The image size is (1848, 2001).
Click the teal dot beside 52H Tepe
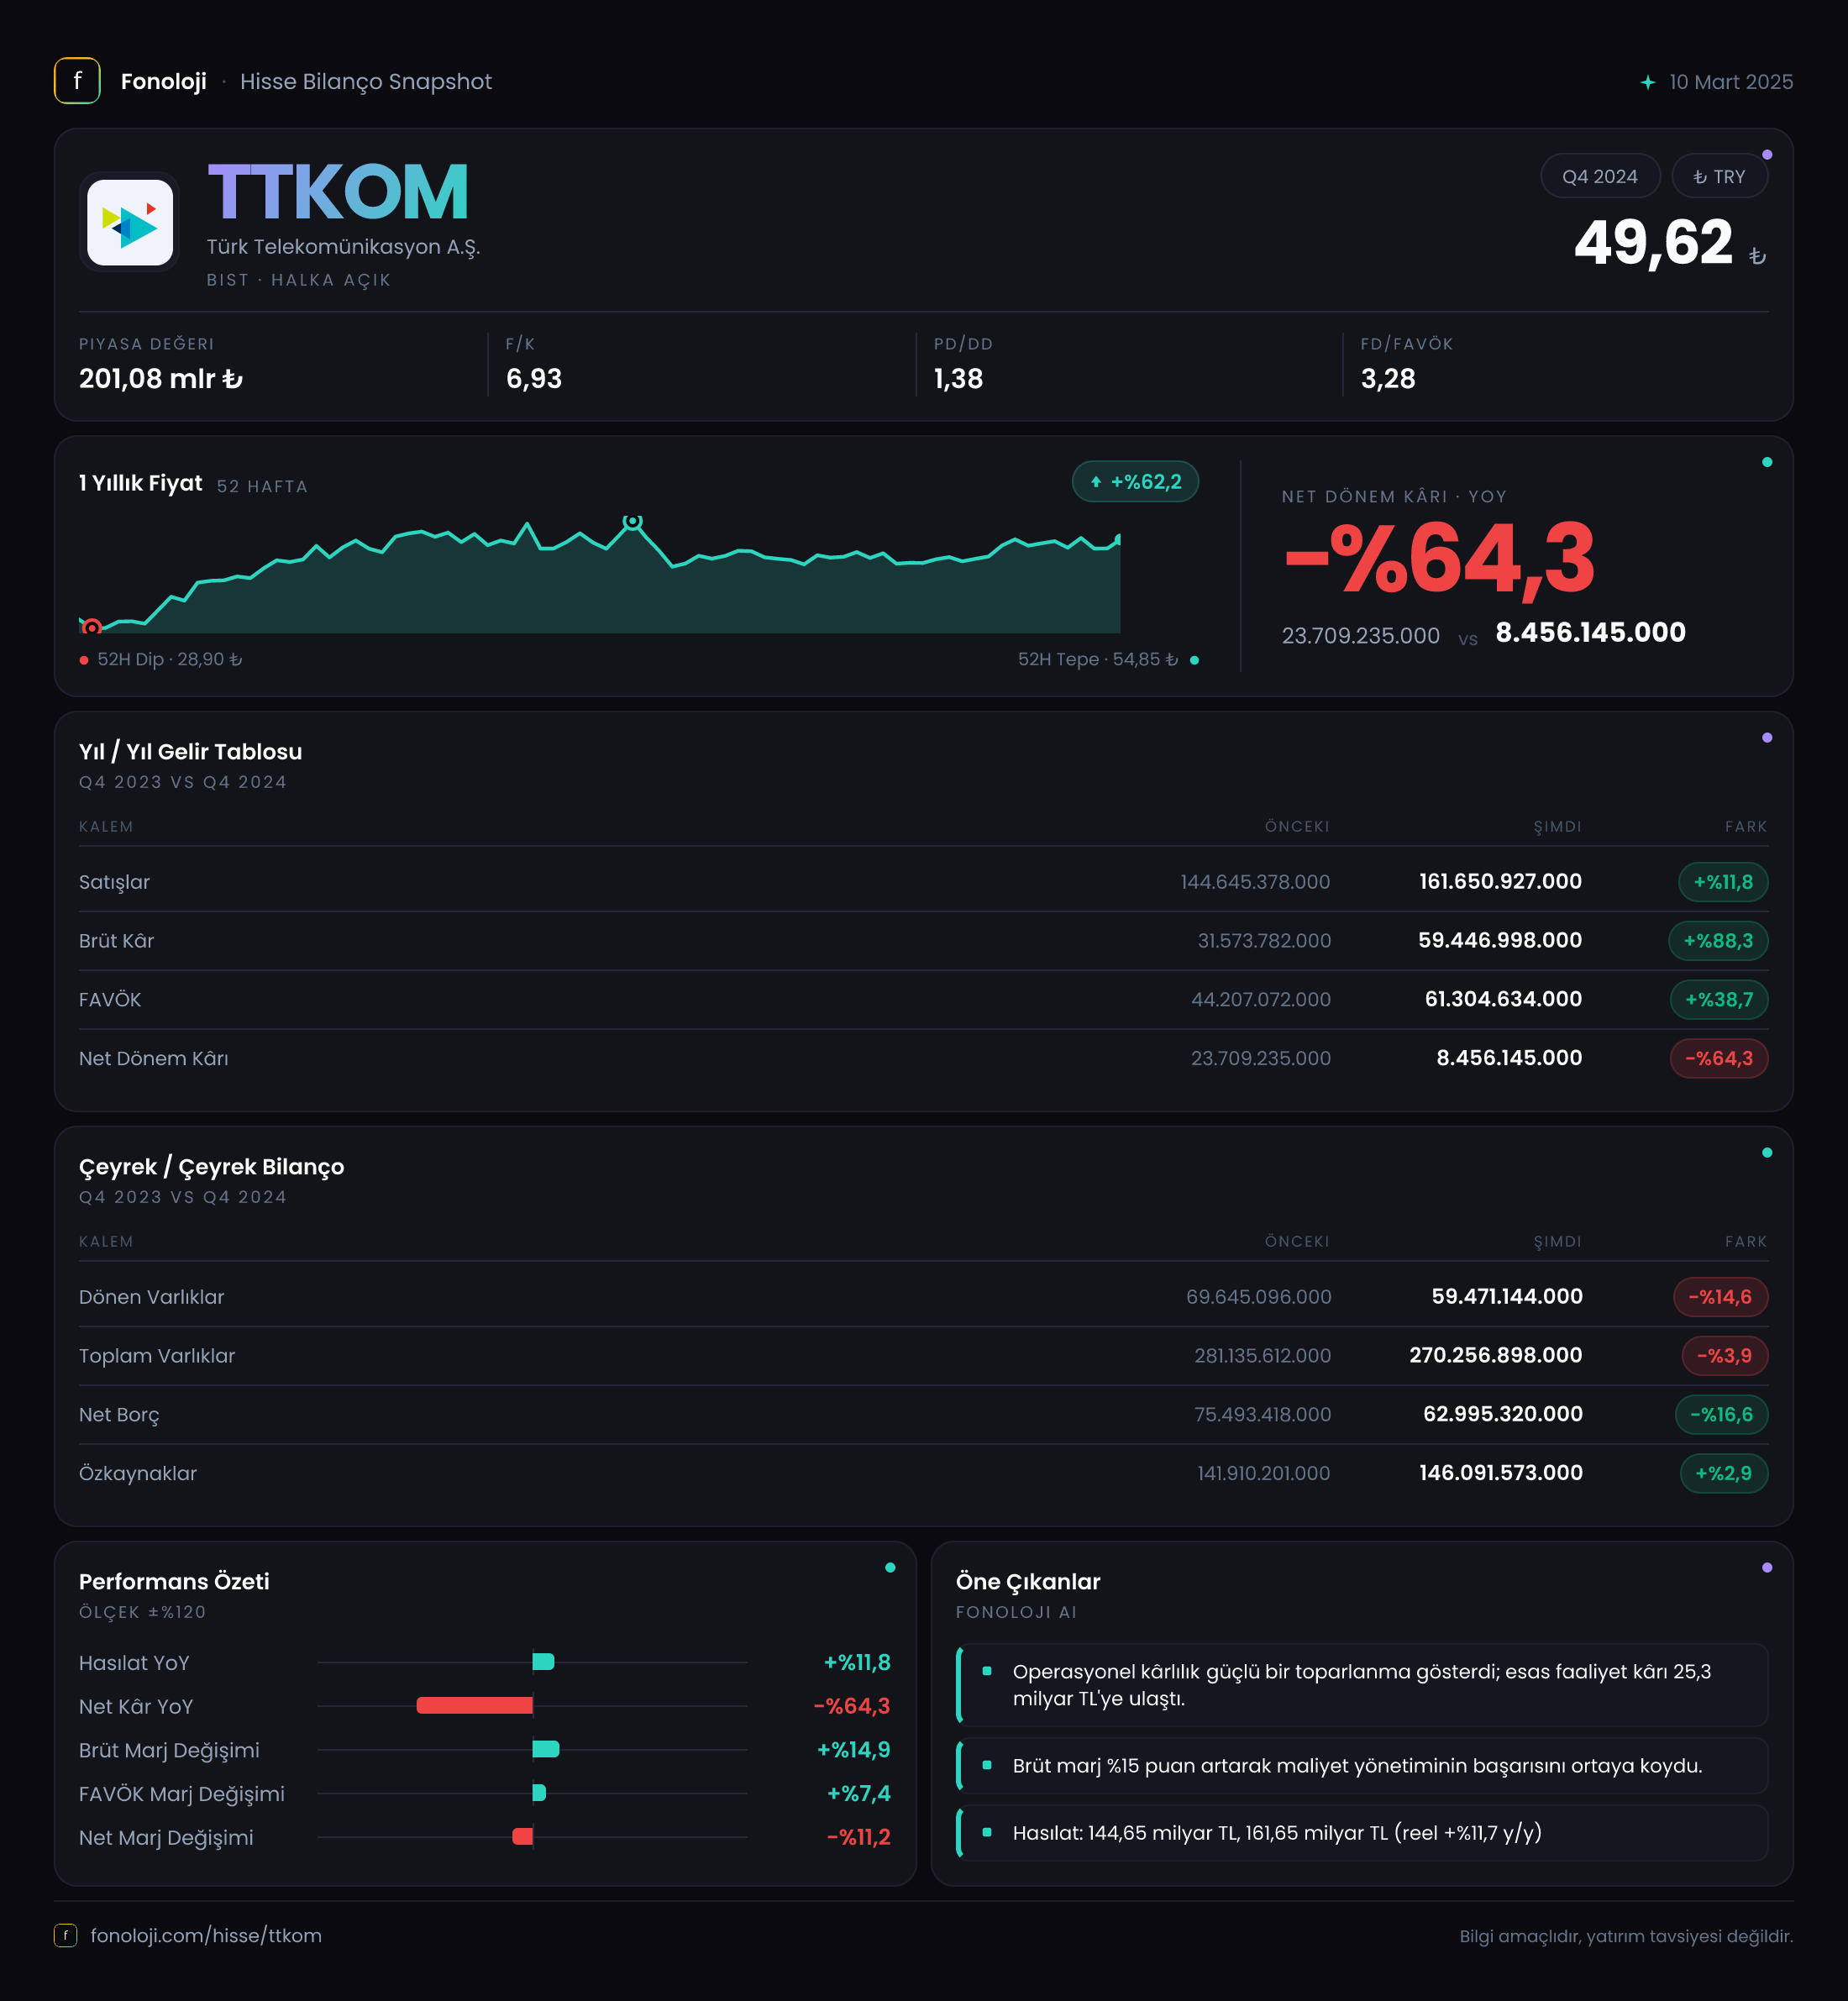click(1194, 660)
